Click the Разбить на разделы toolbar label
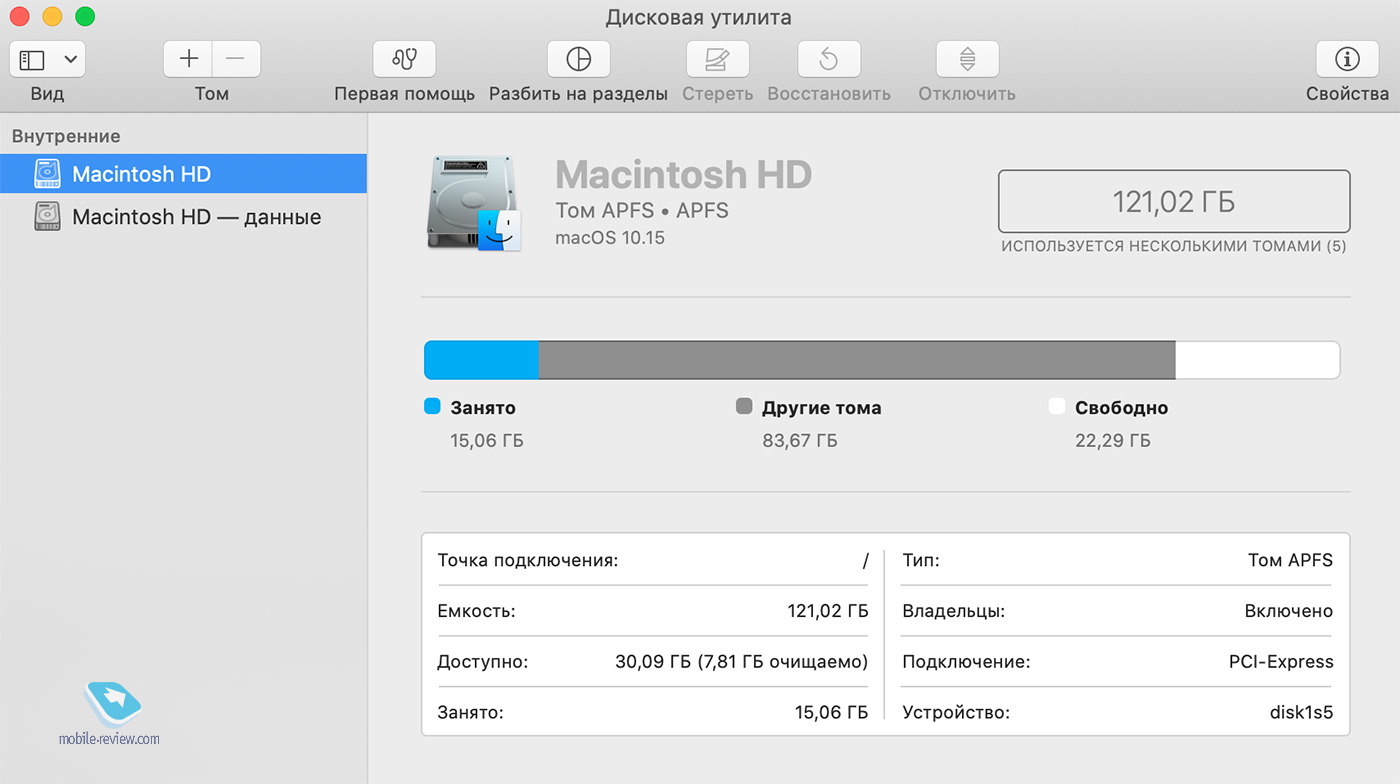 578,94
